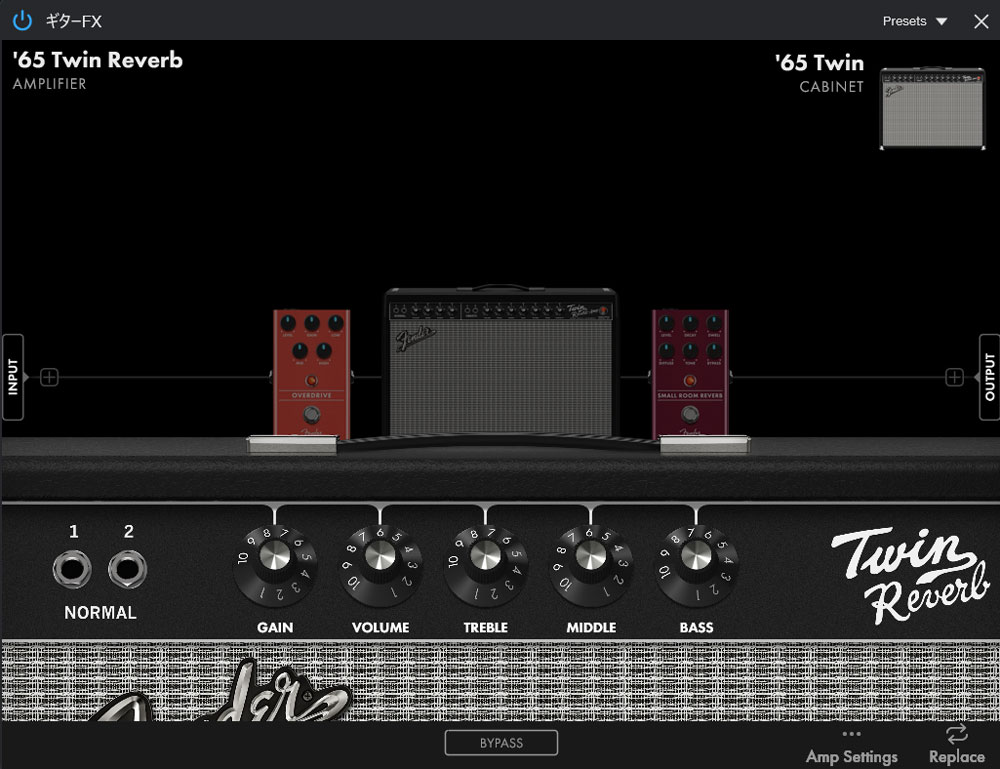
Task: Select the Twin Reverb amp in chain
Action: pyautogui.click(x=501, y=362)
